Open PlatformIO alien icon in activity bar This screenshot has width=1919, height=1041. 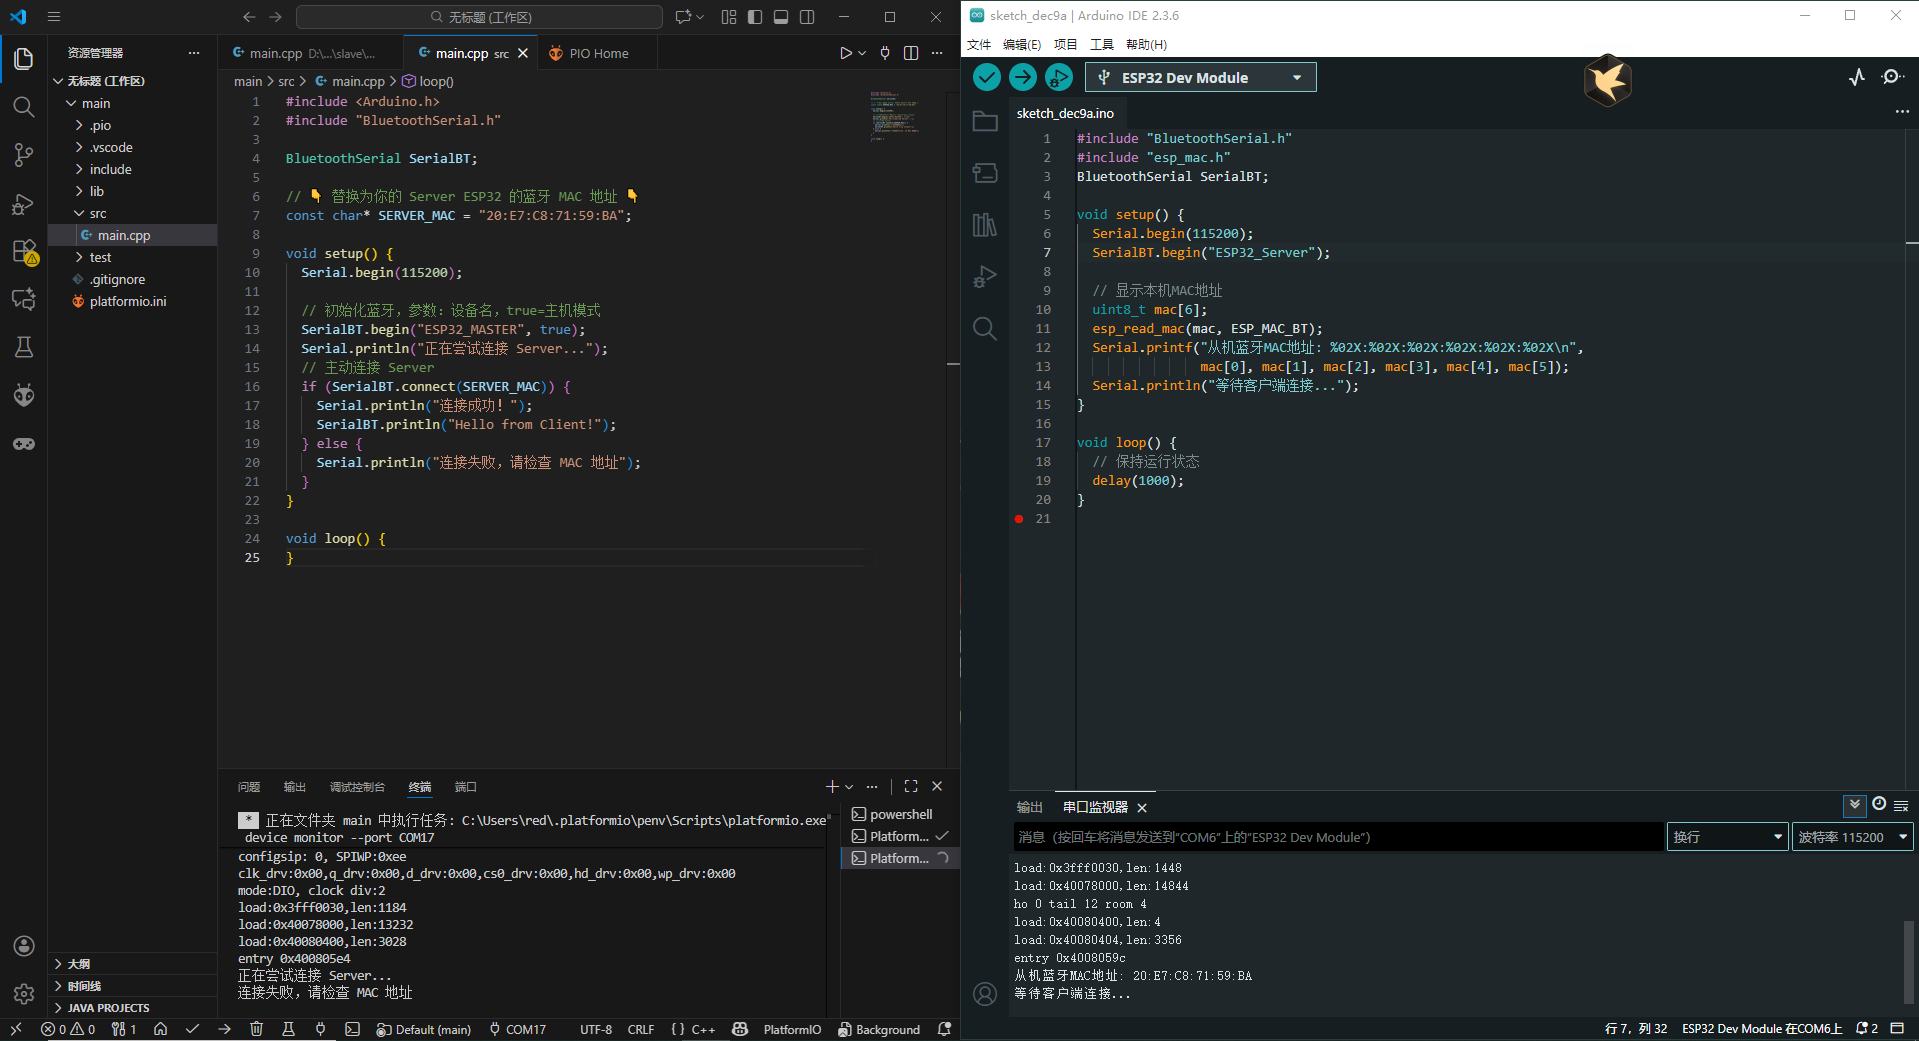24,395
